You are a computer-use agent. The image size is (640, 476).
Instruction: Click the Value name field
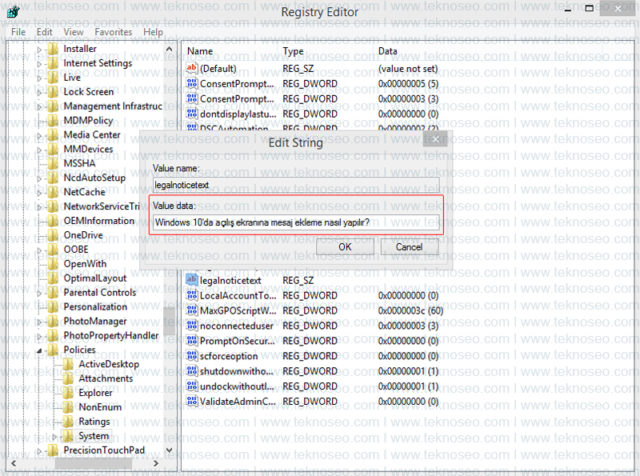click(x=297, y=185)
